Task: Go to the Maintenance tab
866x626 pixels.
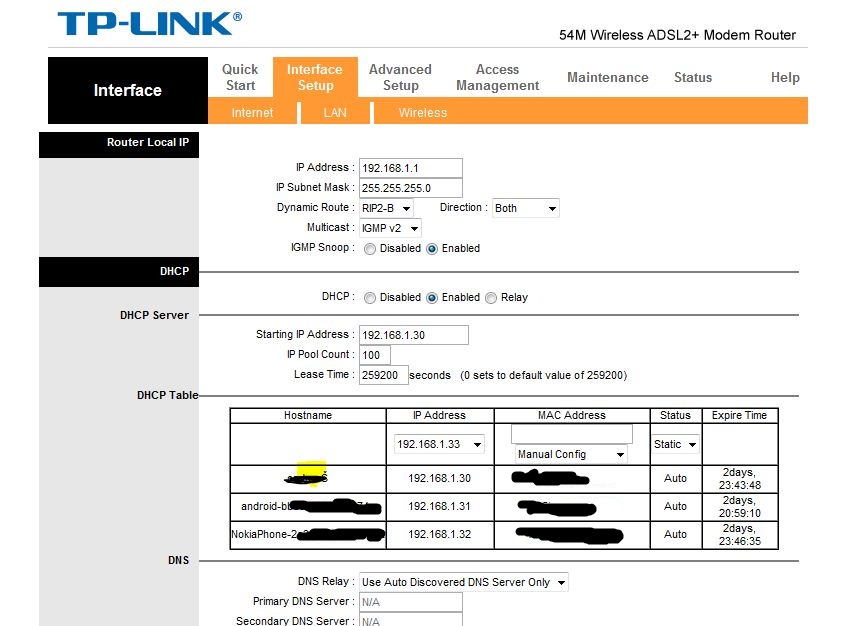Action: click(607, 77)
